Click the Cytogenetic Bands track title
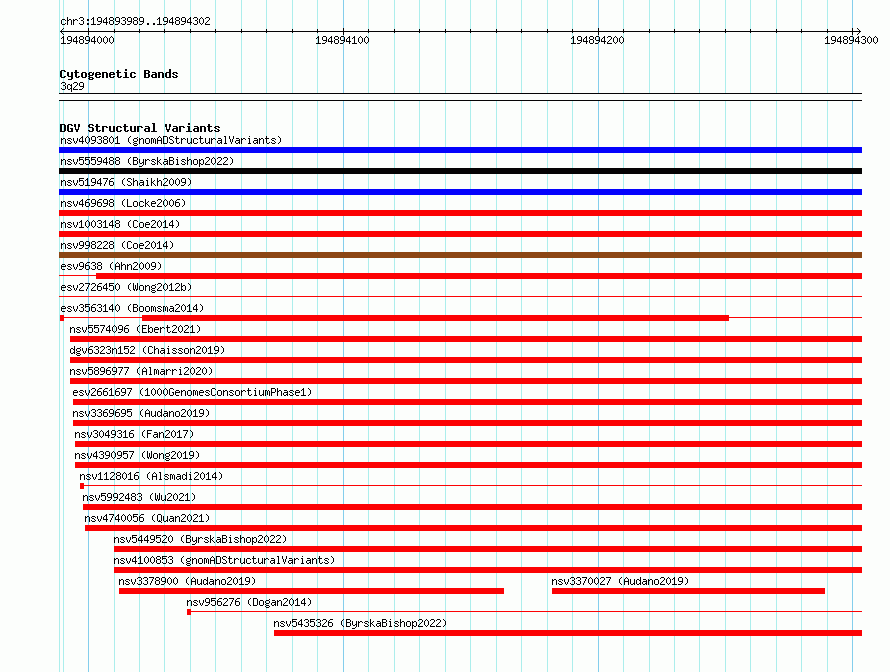This screenshot has height=672, width=890. coord(119,74)
